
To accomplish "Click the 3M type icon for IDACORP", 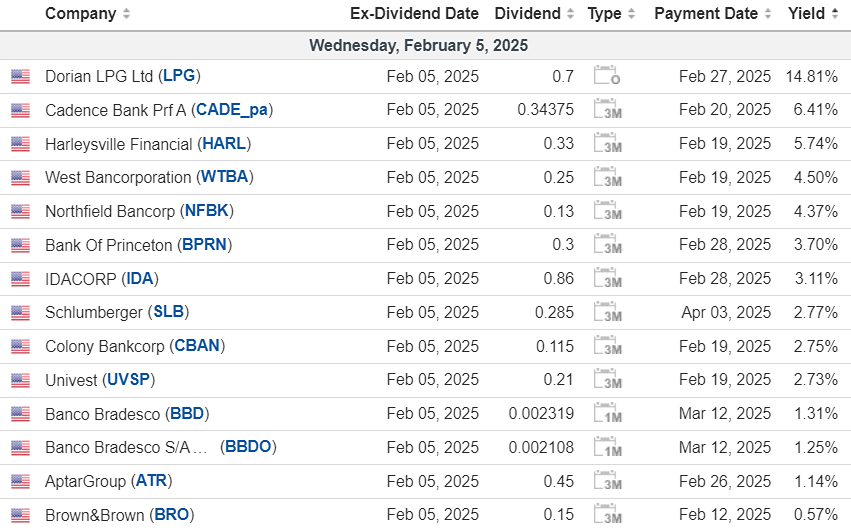I will [607, 279].
